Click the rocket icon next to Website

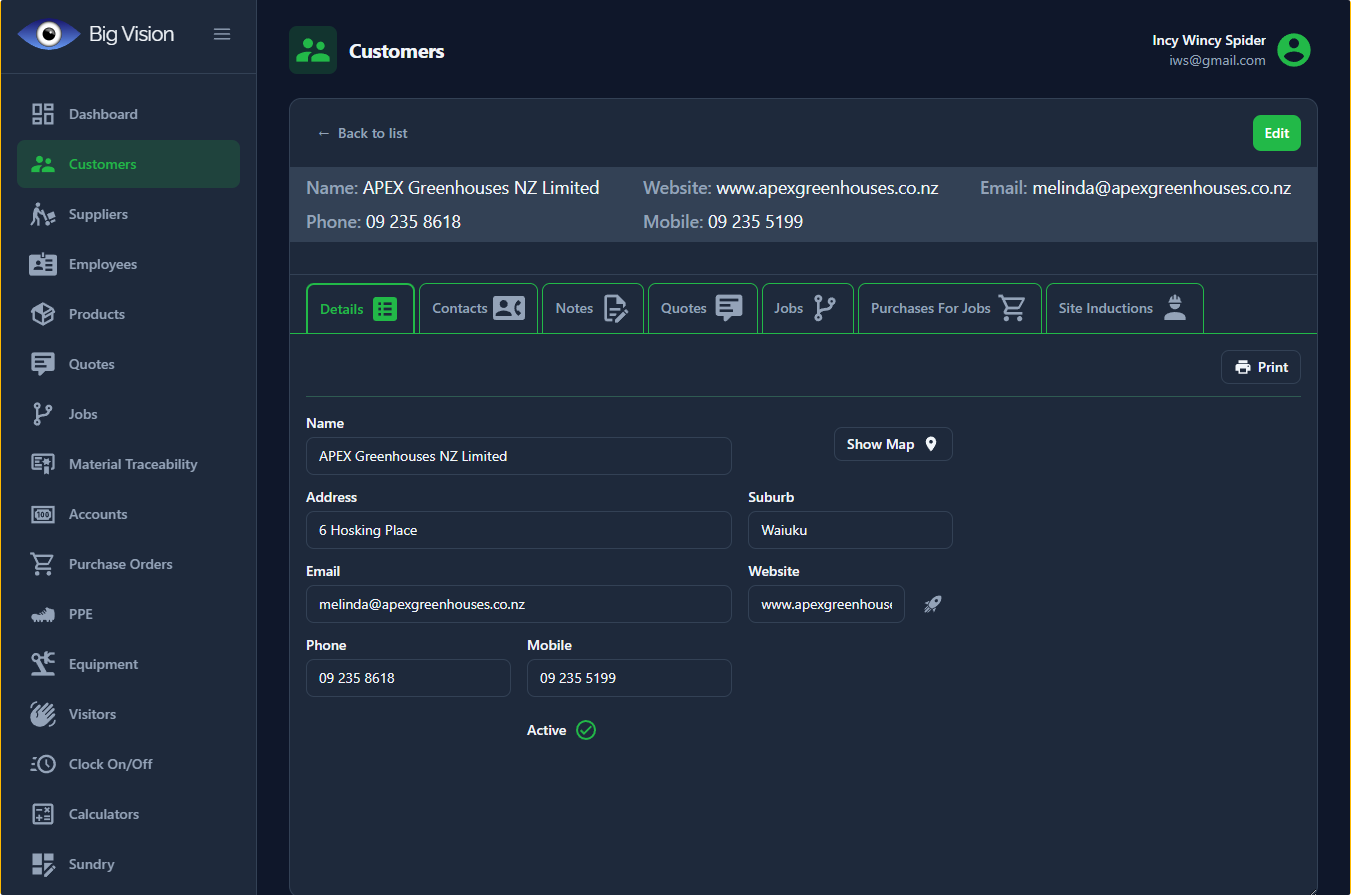932,604
